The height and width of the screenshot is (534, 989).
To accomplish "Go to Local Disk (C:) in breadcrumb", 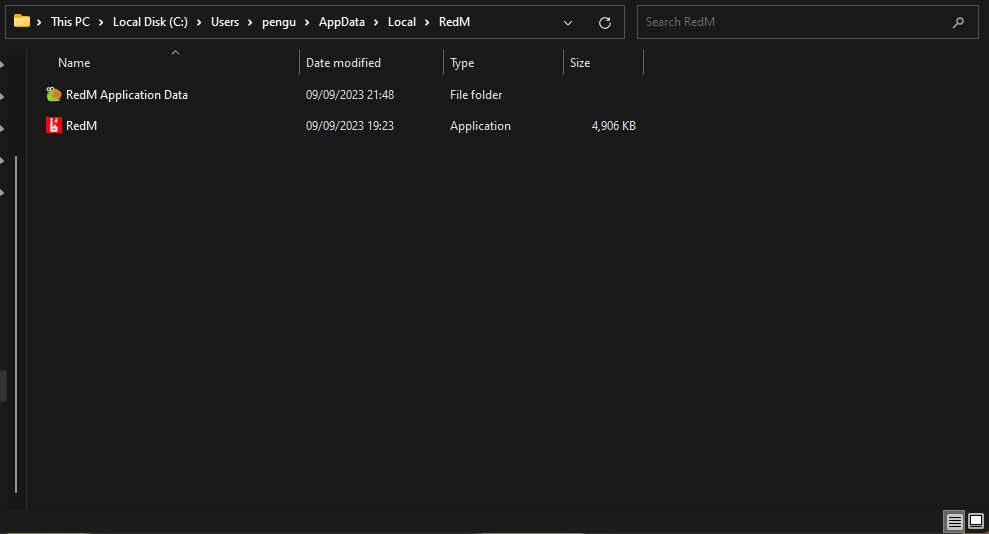I will click(150, 22).
